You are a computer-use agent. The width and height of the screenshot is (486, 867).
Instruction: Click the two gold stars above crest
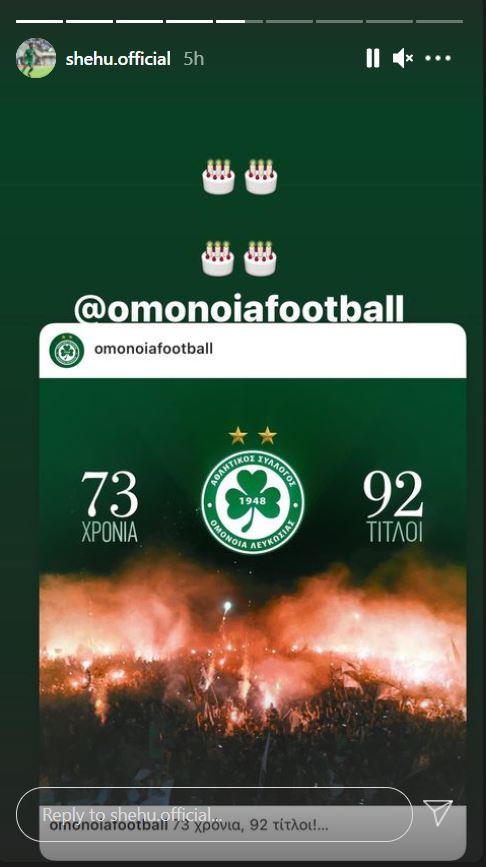click(x=253, y=435)
